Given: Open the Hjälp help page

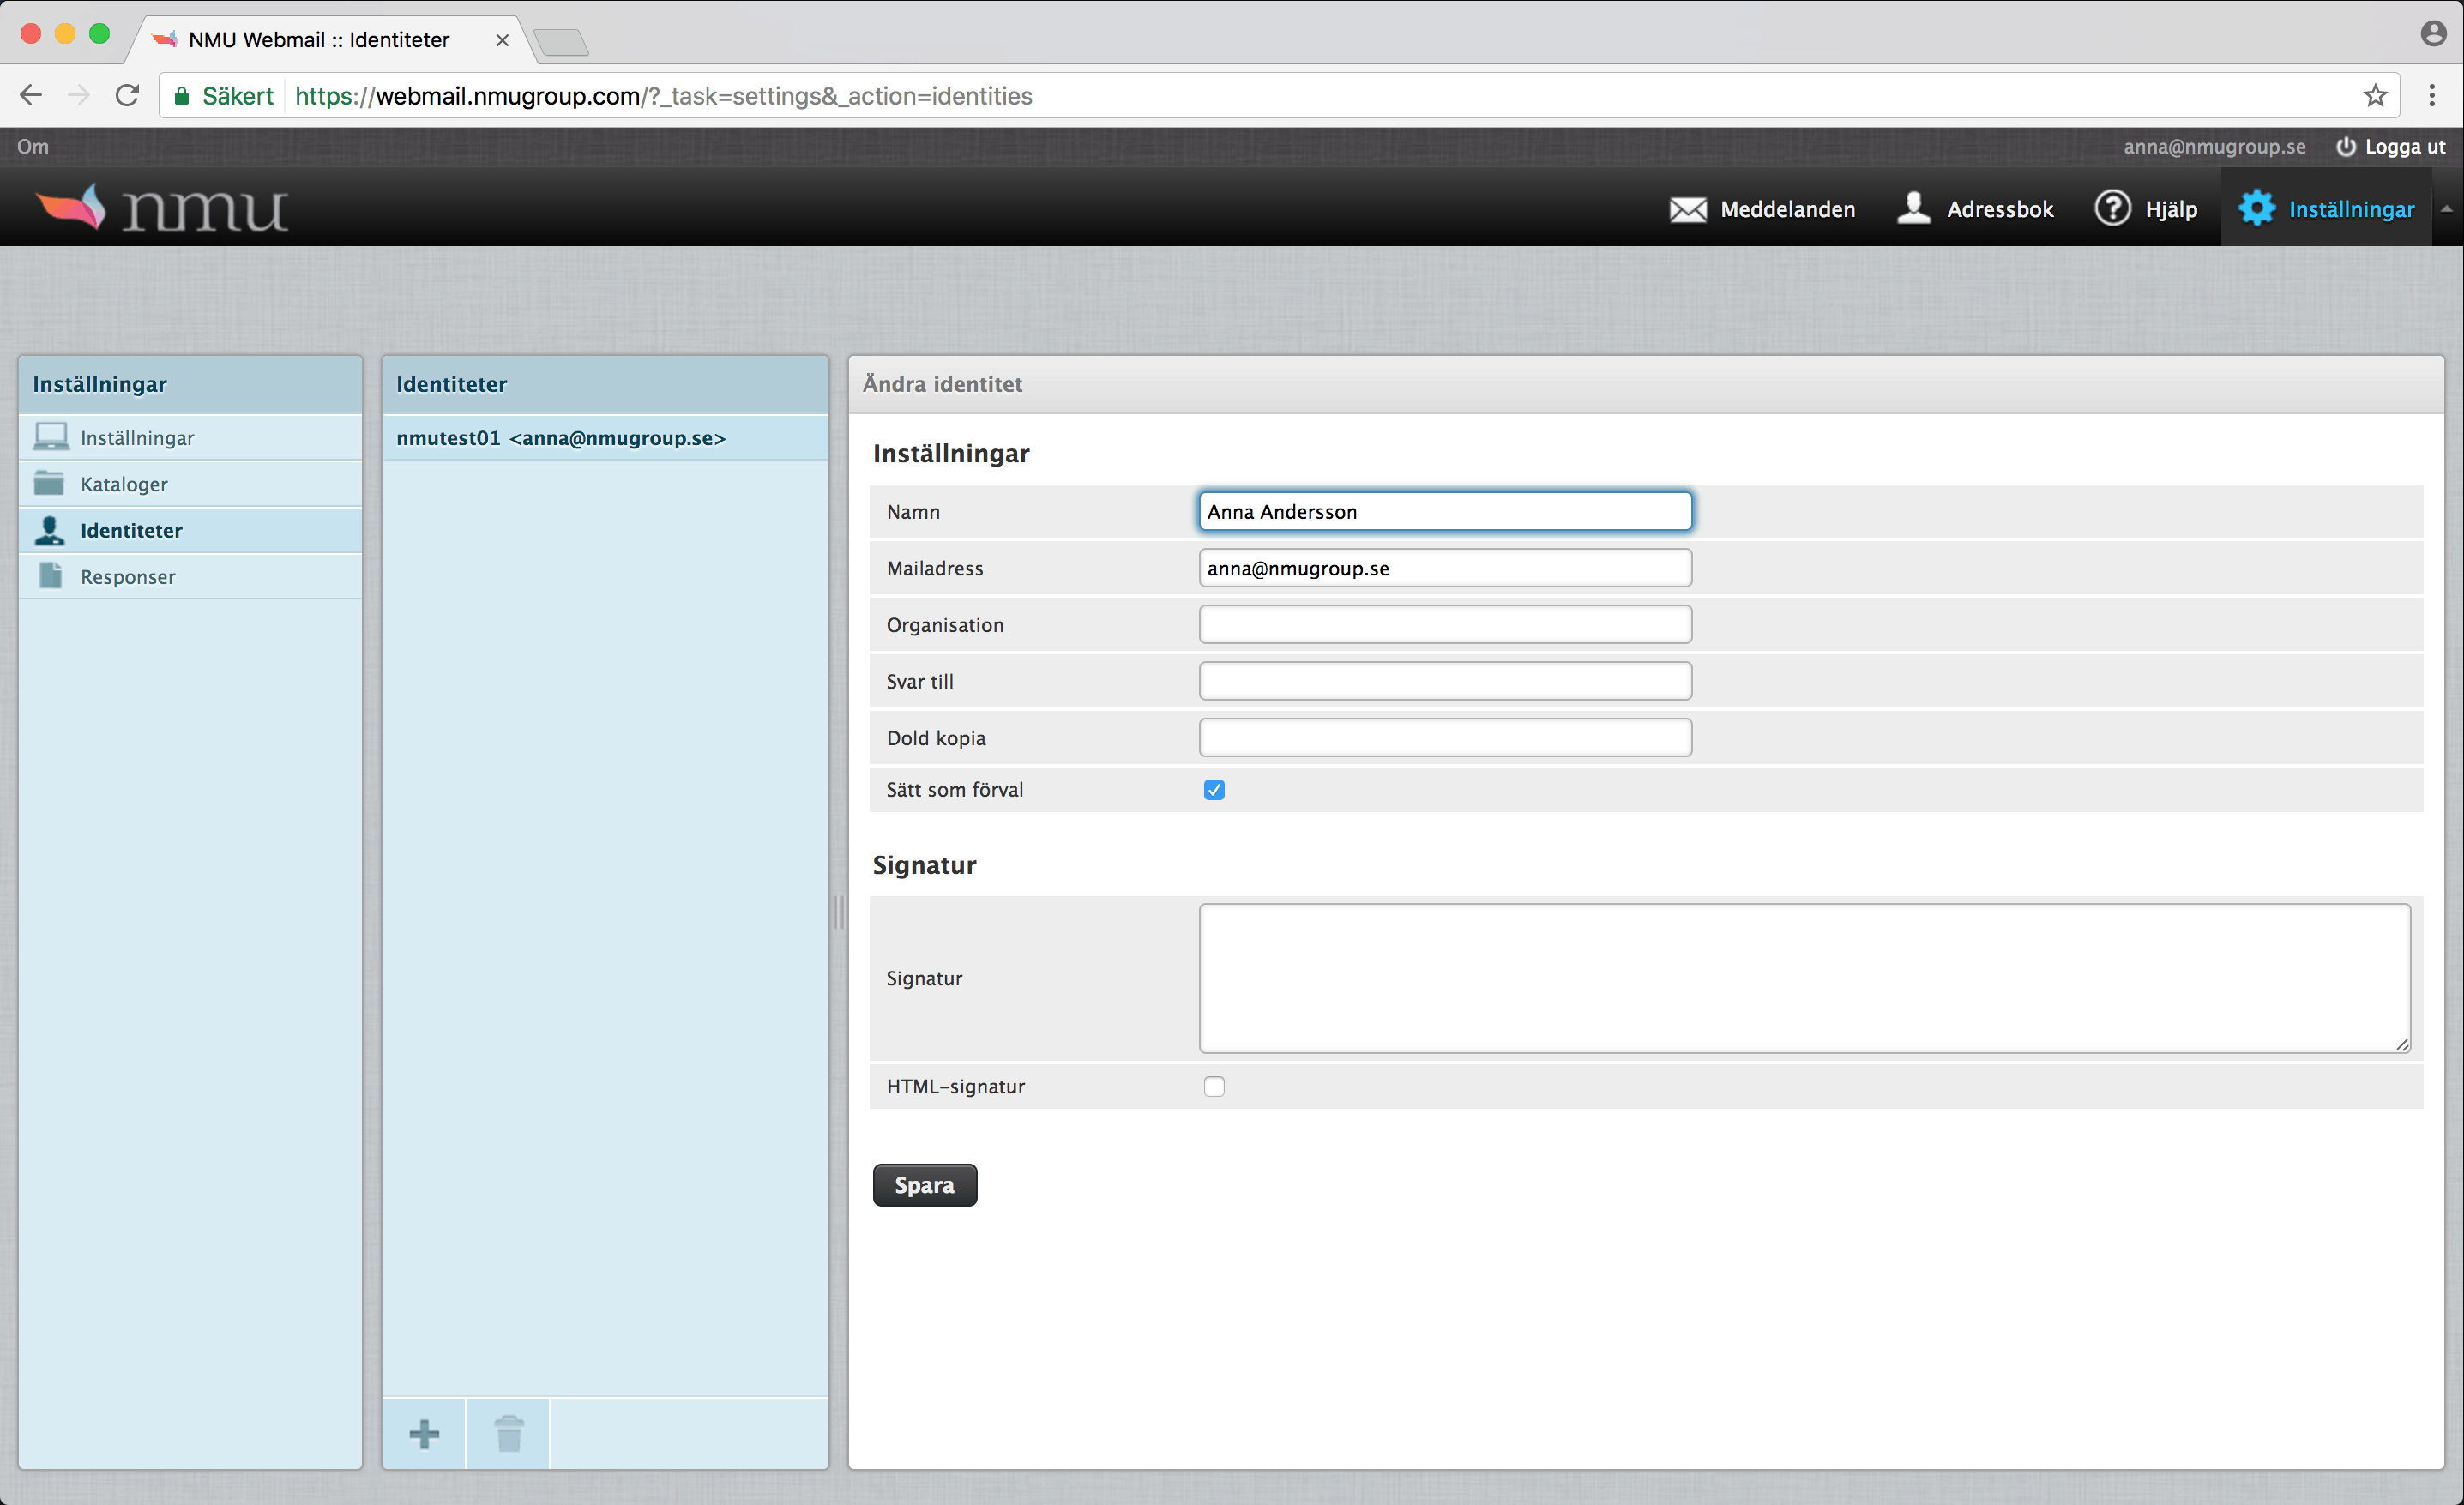Looking at the screenshot, I should [2146, 209].
